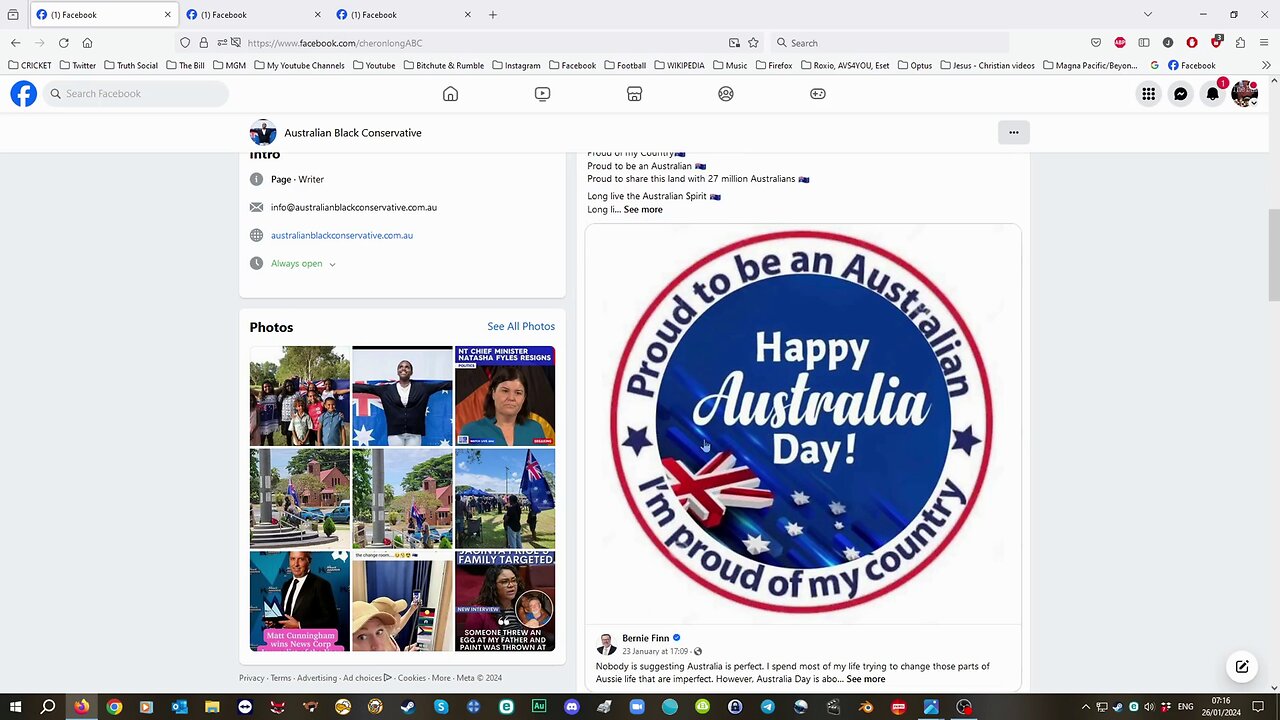Click Privacy footer link
Viewport: 1280px width, 720px height.
point(252,678)
